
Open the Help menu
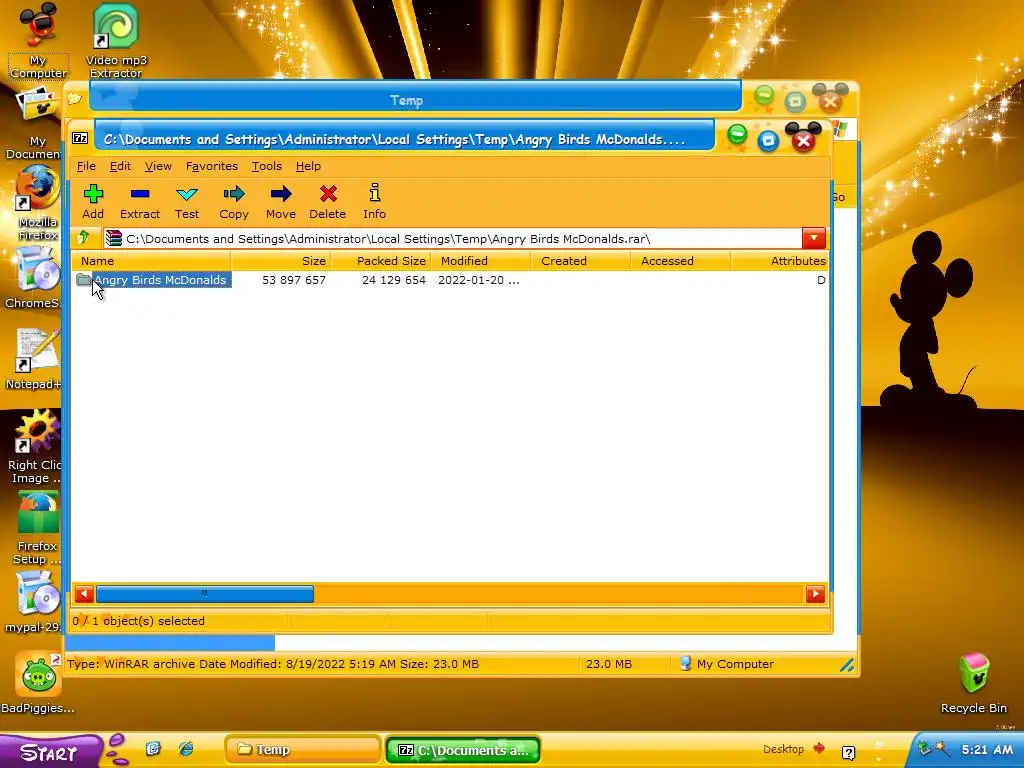coord(308,166)
